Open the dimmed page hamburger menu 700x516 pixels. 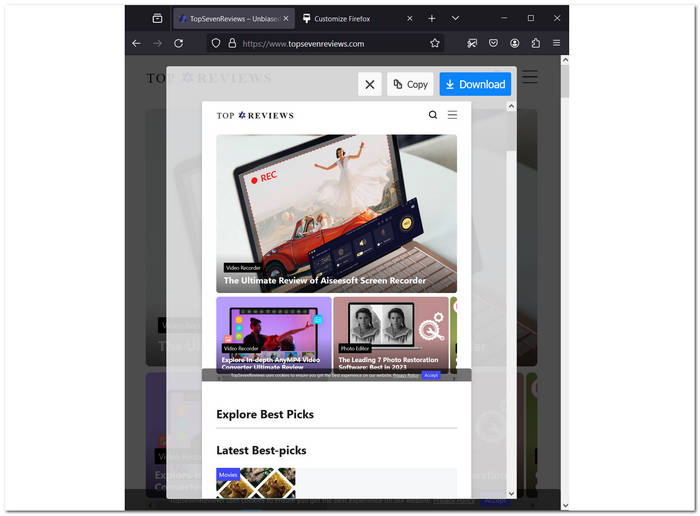(530, 77)
